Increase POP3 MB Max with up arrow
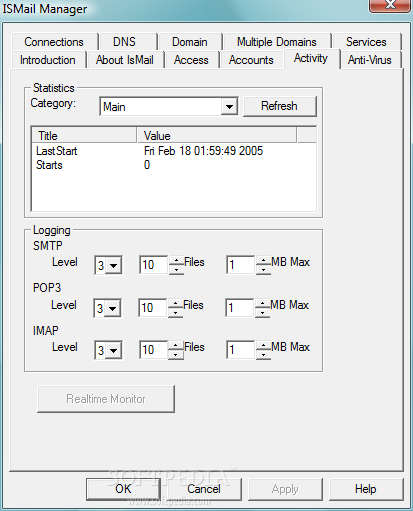 click(262, 303)
